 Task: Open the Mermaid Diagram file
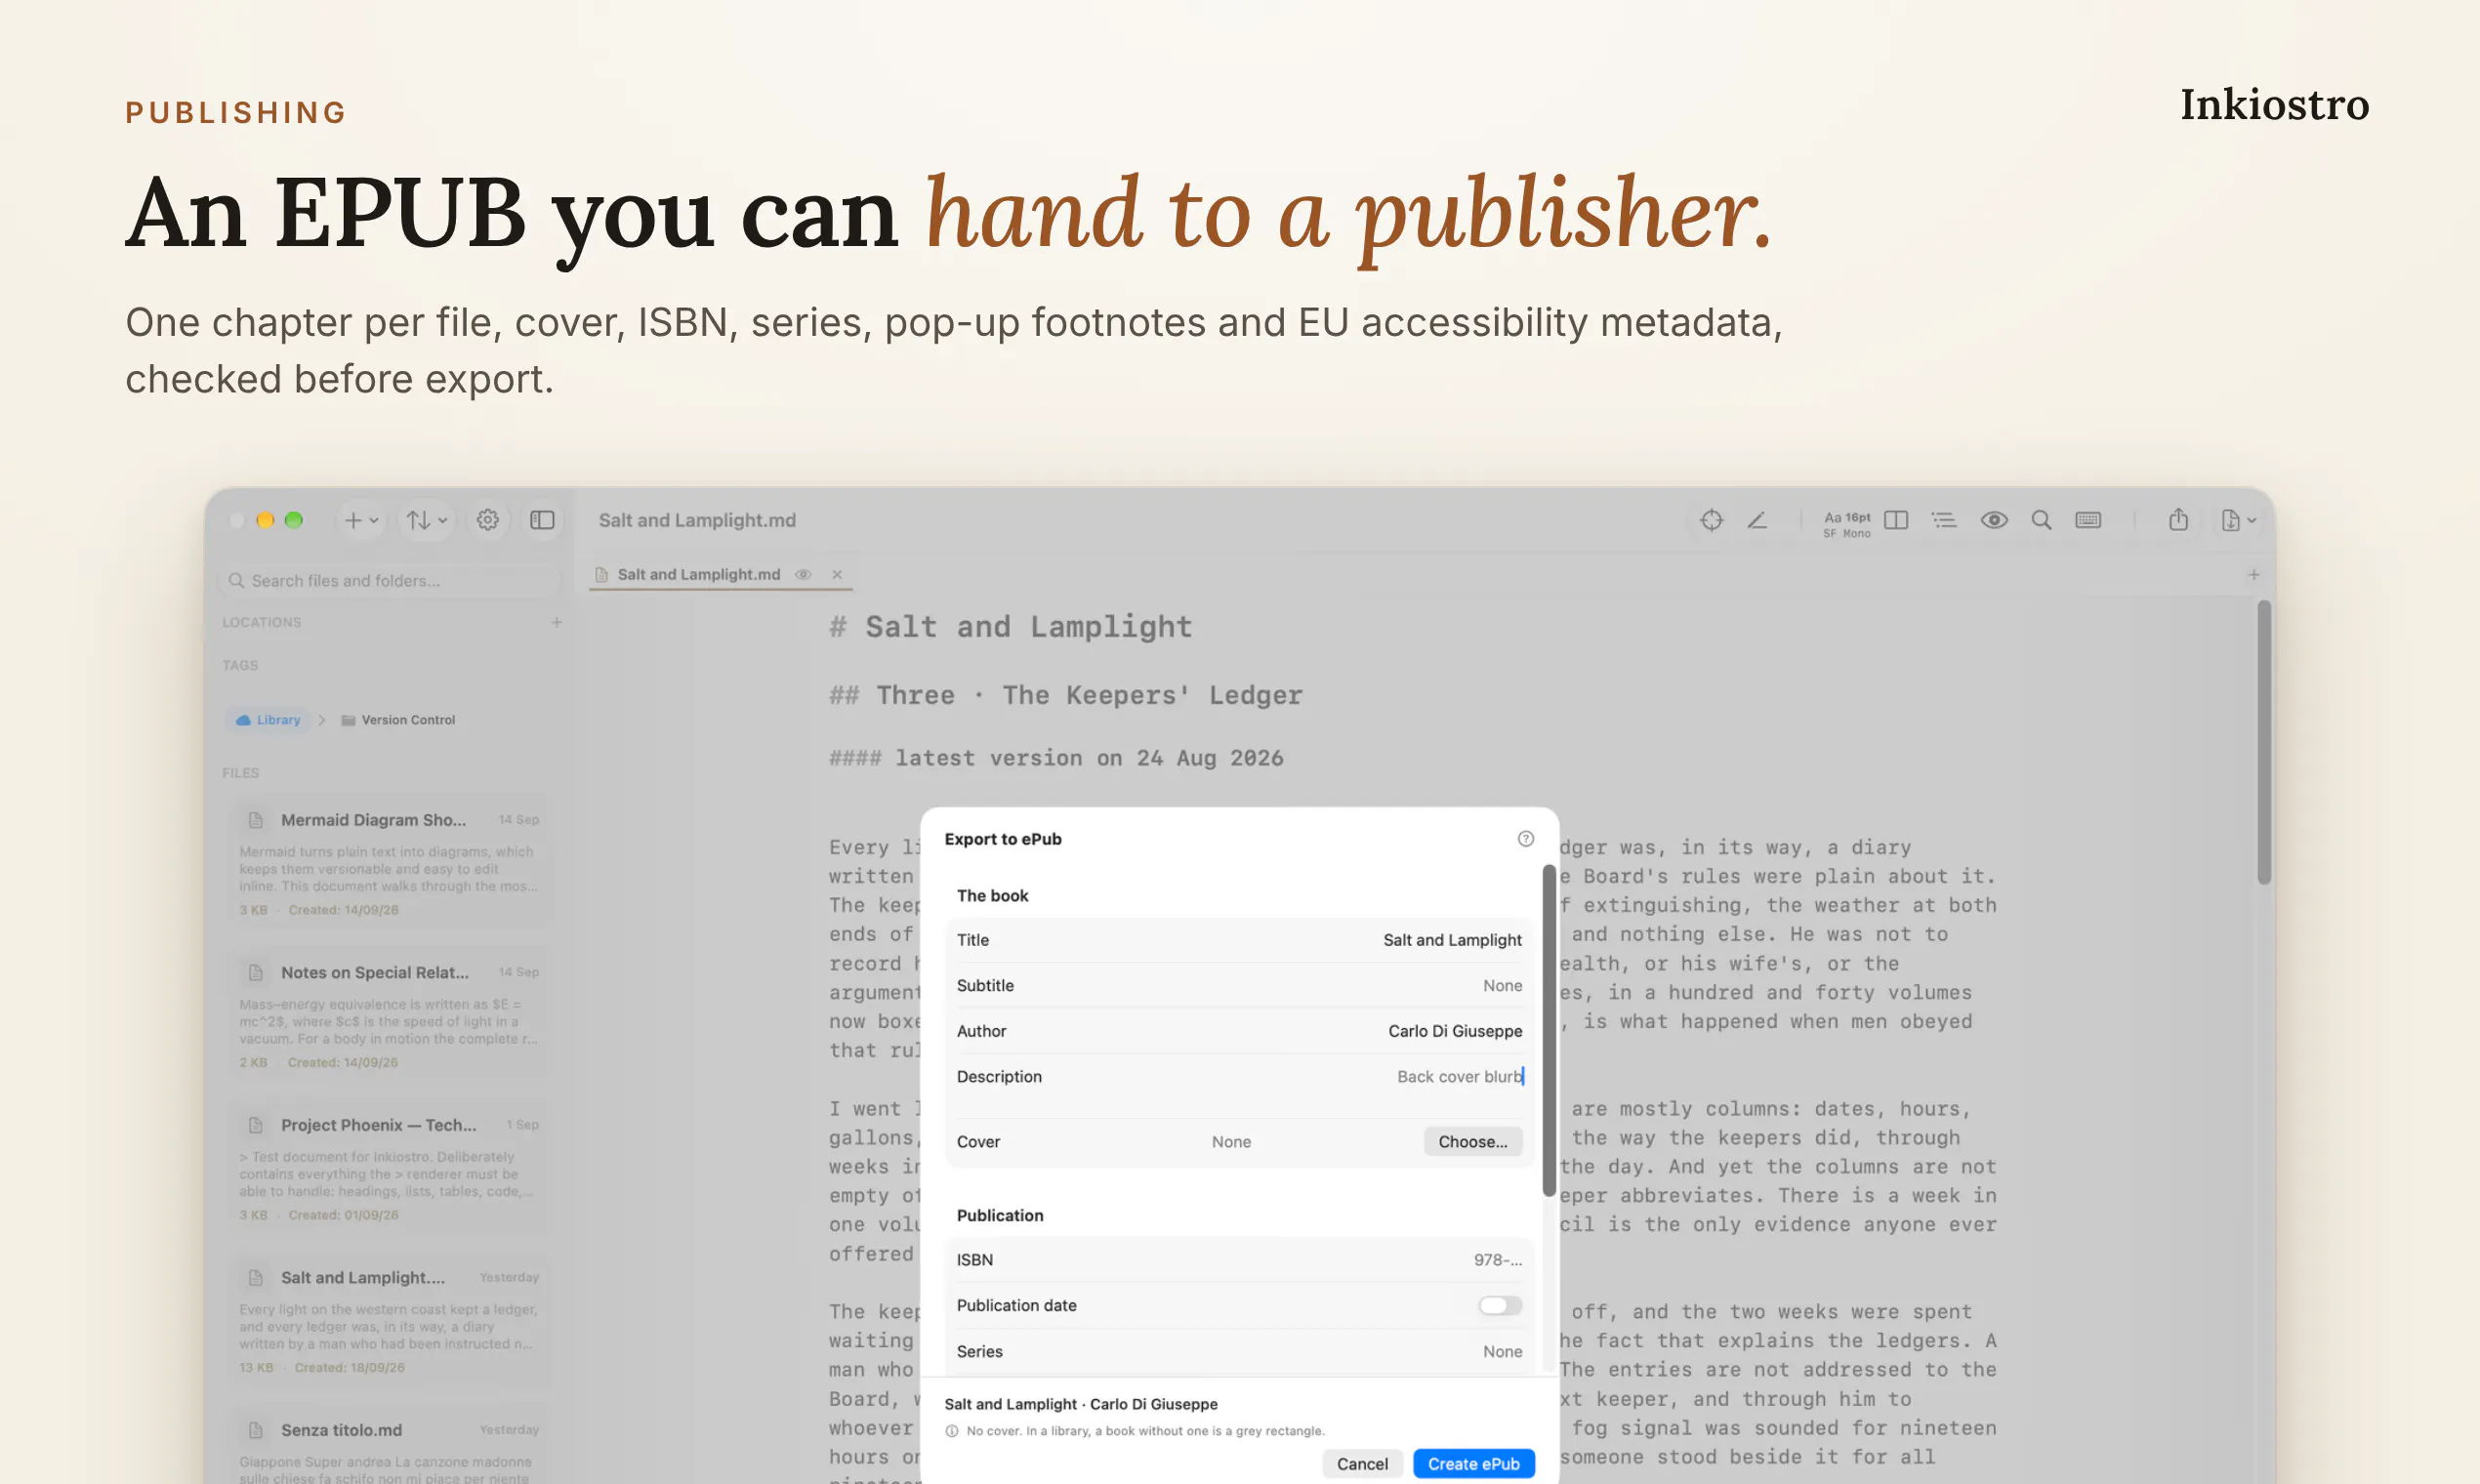coord(389,863)
